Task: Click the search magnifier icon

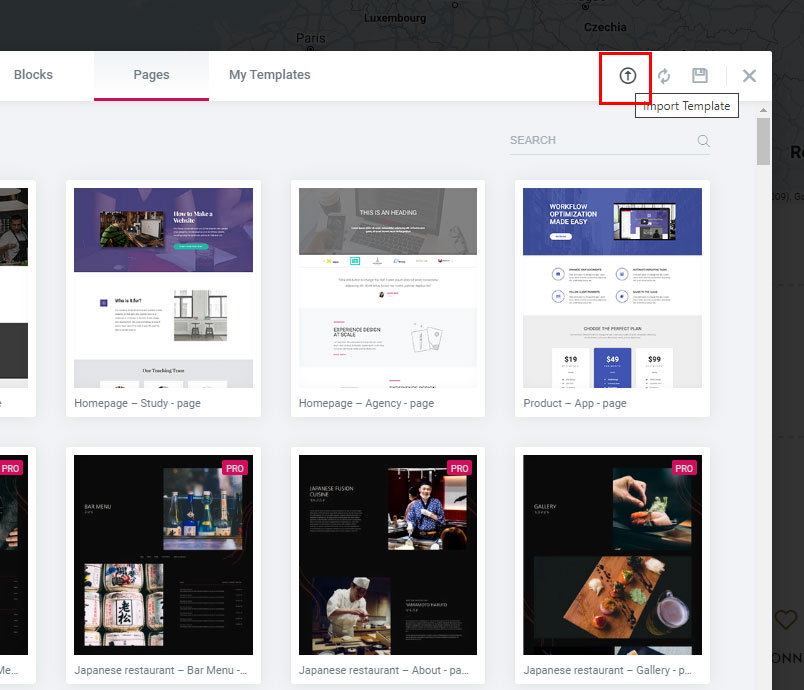Action: tap(704, 140)
